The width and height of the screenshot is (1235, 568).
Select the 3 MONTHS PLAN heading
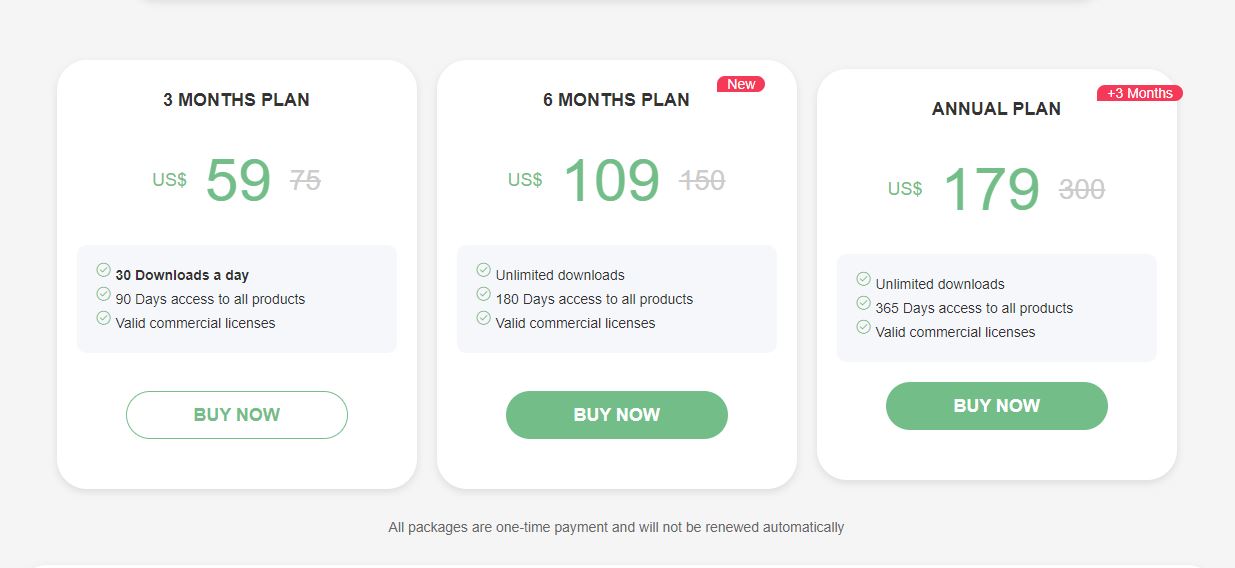(237, 100)
